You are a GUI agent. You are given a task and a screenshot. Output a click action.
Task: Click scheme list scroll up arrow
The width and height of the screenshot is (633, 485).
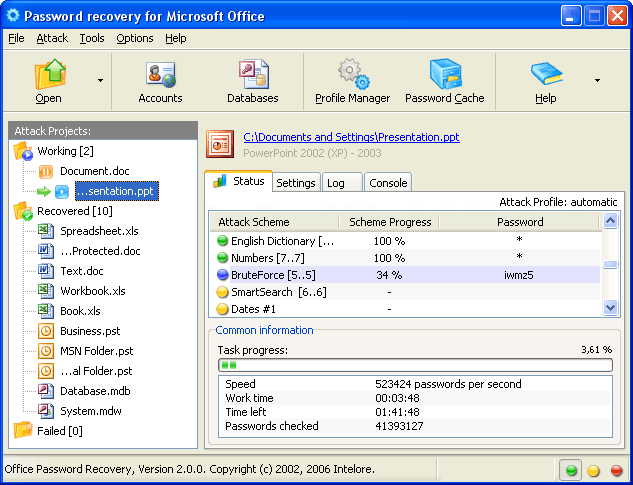click(610, 221)
